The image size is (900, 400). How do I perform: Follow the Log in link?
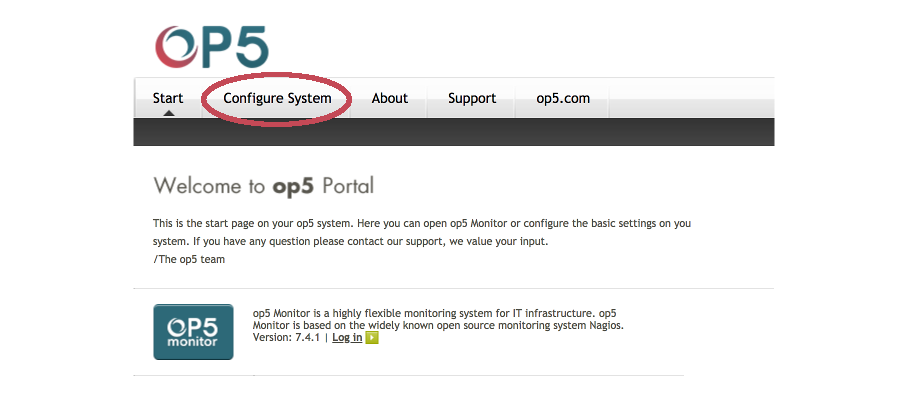pyautogui.click(x=347, y=337)
